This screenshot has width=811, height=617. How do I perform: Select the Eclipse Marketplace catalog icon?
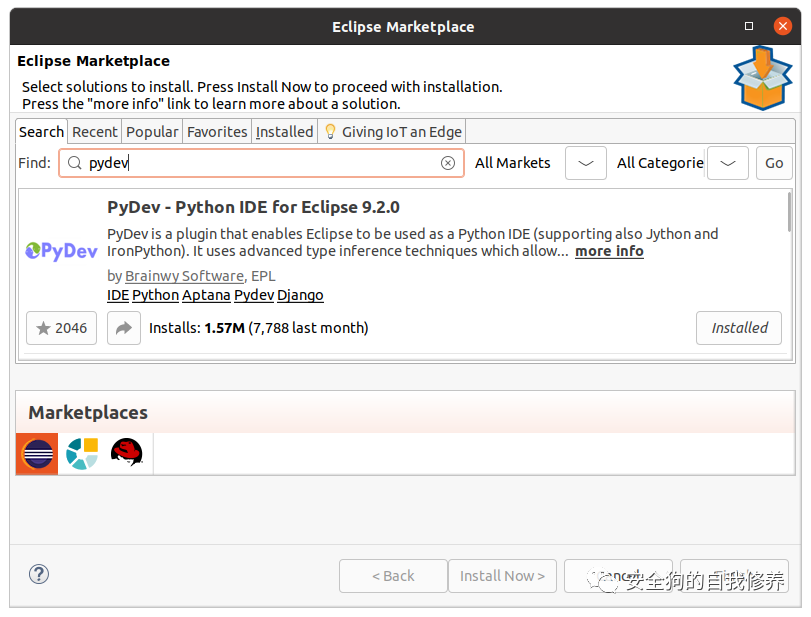37,454
